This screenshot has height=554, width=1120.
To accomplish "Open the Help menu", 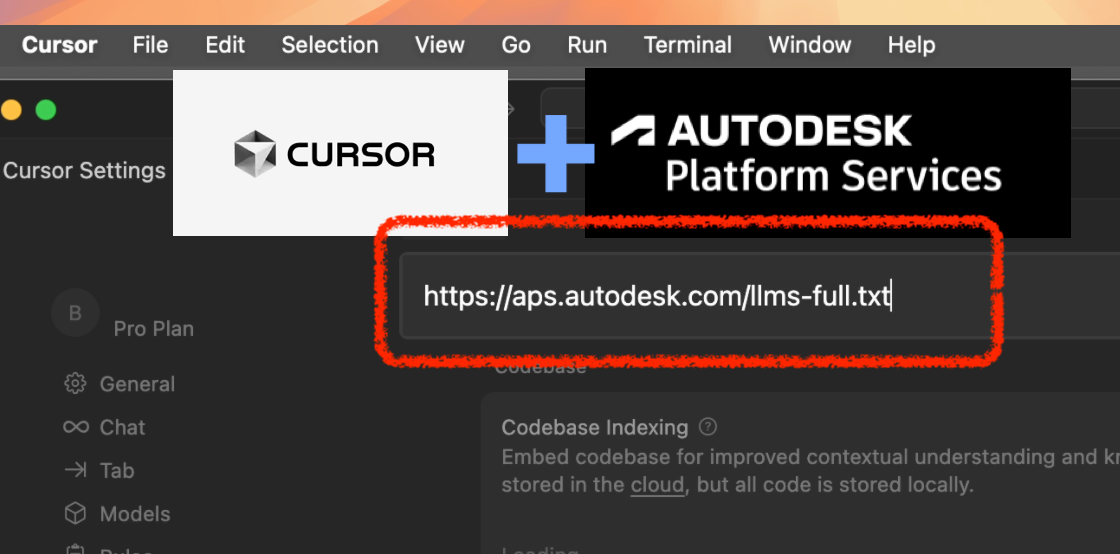I will point(911,45).
